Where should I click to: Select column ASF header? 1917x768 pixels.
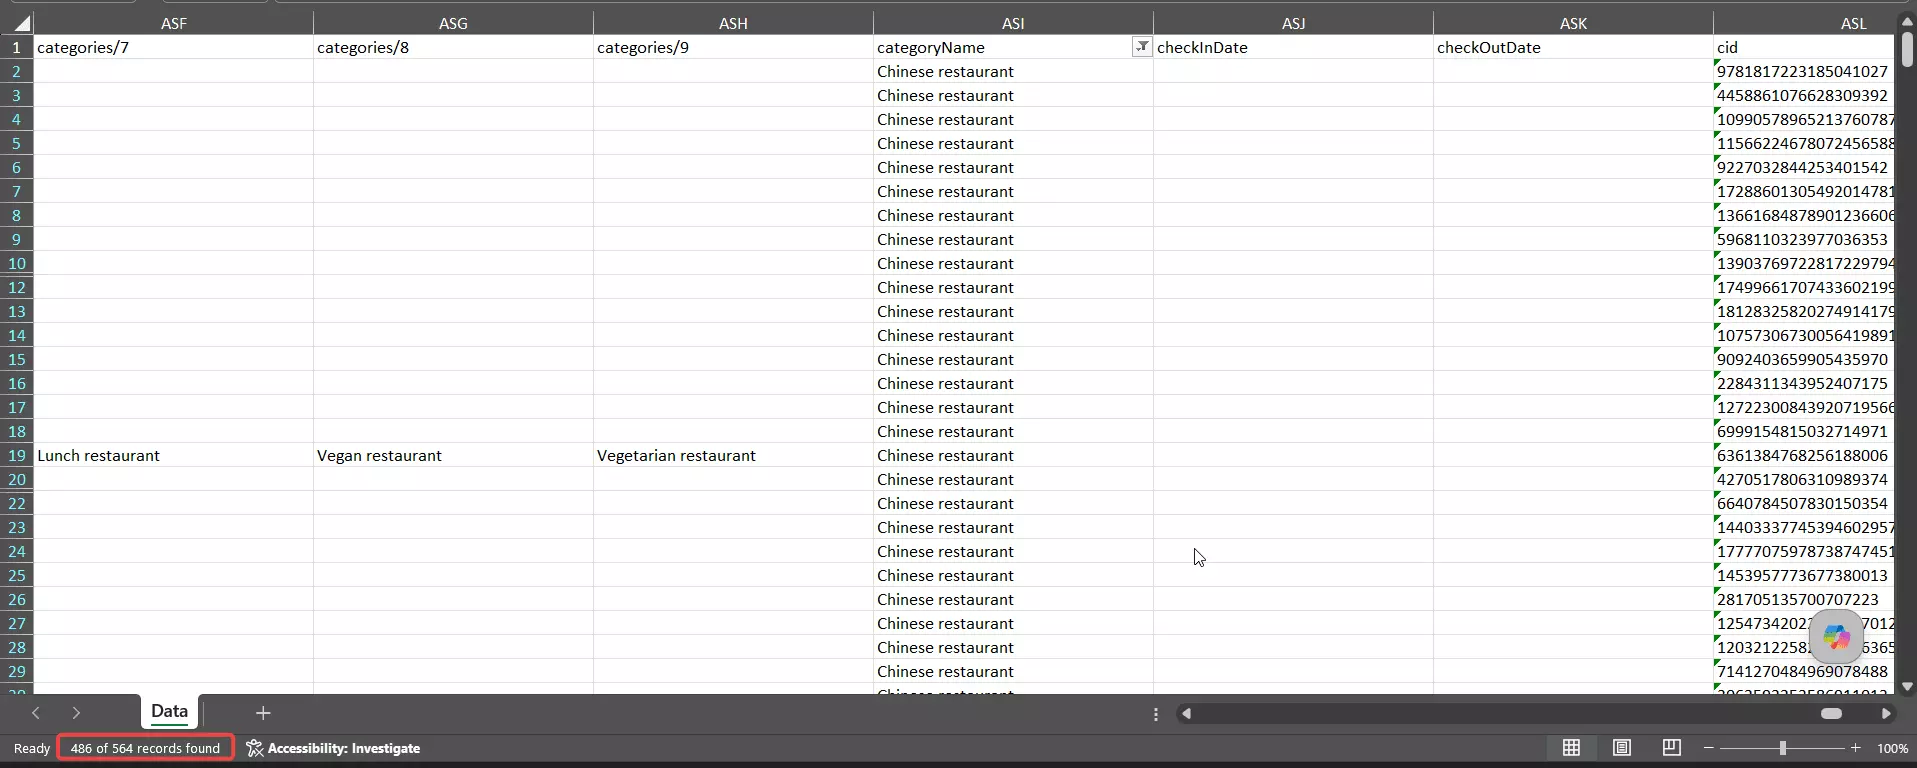click(174, 23)
